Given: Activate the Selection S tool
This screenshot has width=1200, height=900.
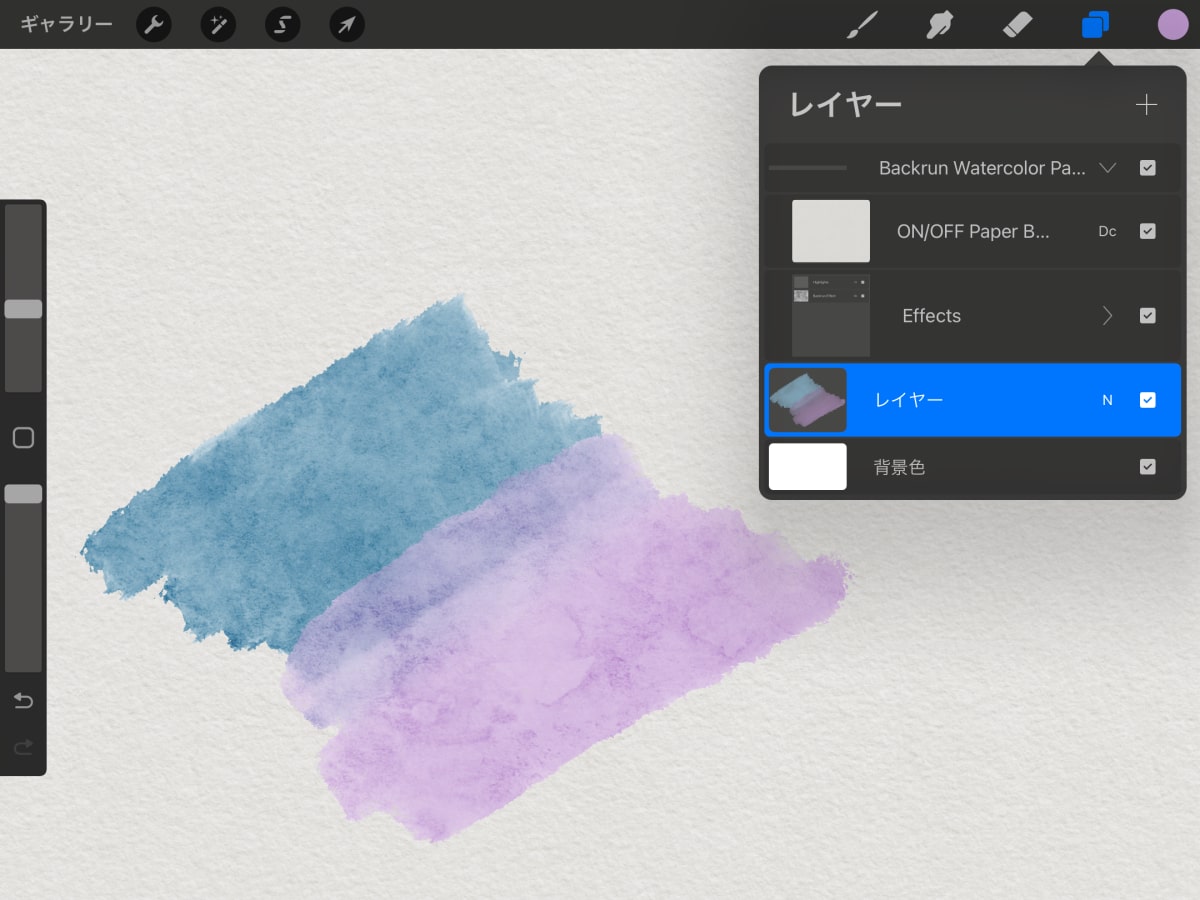Looking at the screenshot, I should 283,24.
